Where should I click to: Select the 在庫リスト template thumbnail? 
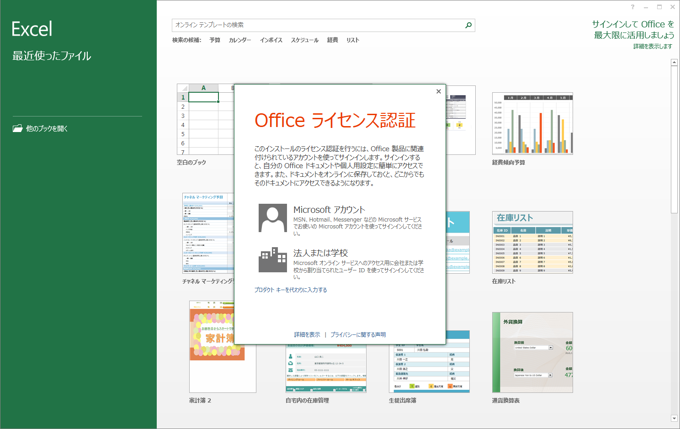tap(533, 242)
